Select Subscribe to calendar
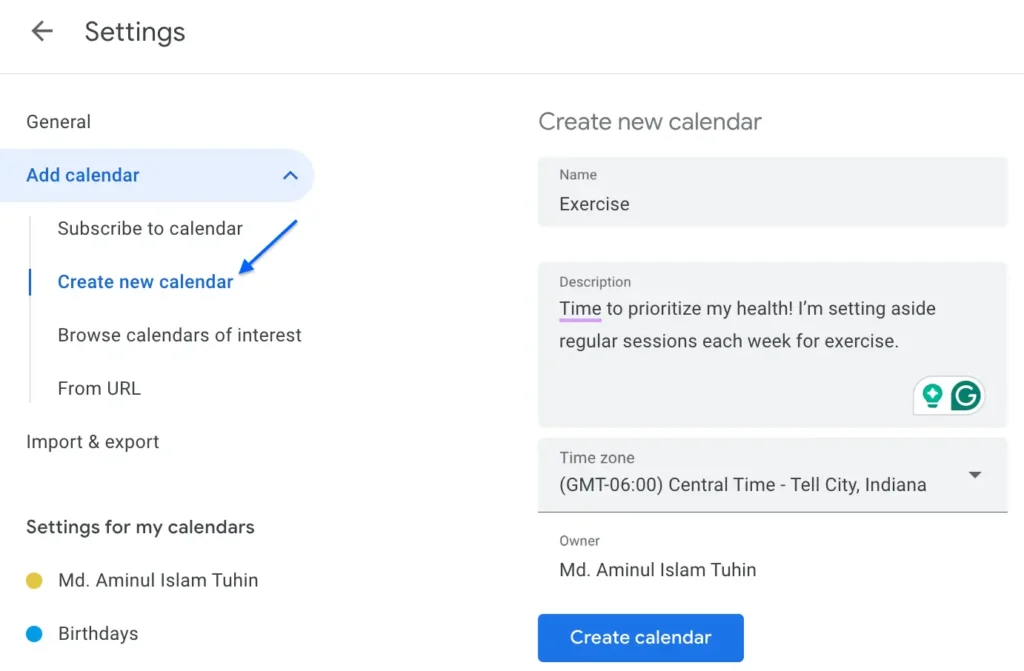This screenshot has width=1024, height=671. (150, 228)
